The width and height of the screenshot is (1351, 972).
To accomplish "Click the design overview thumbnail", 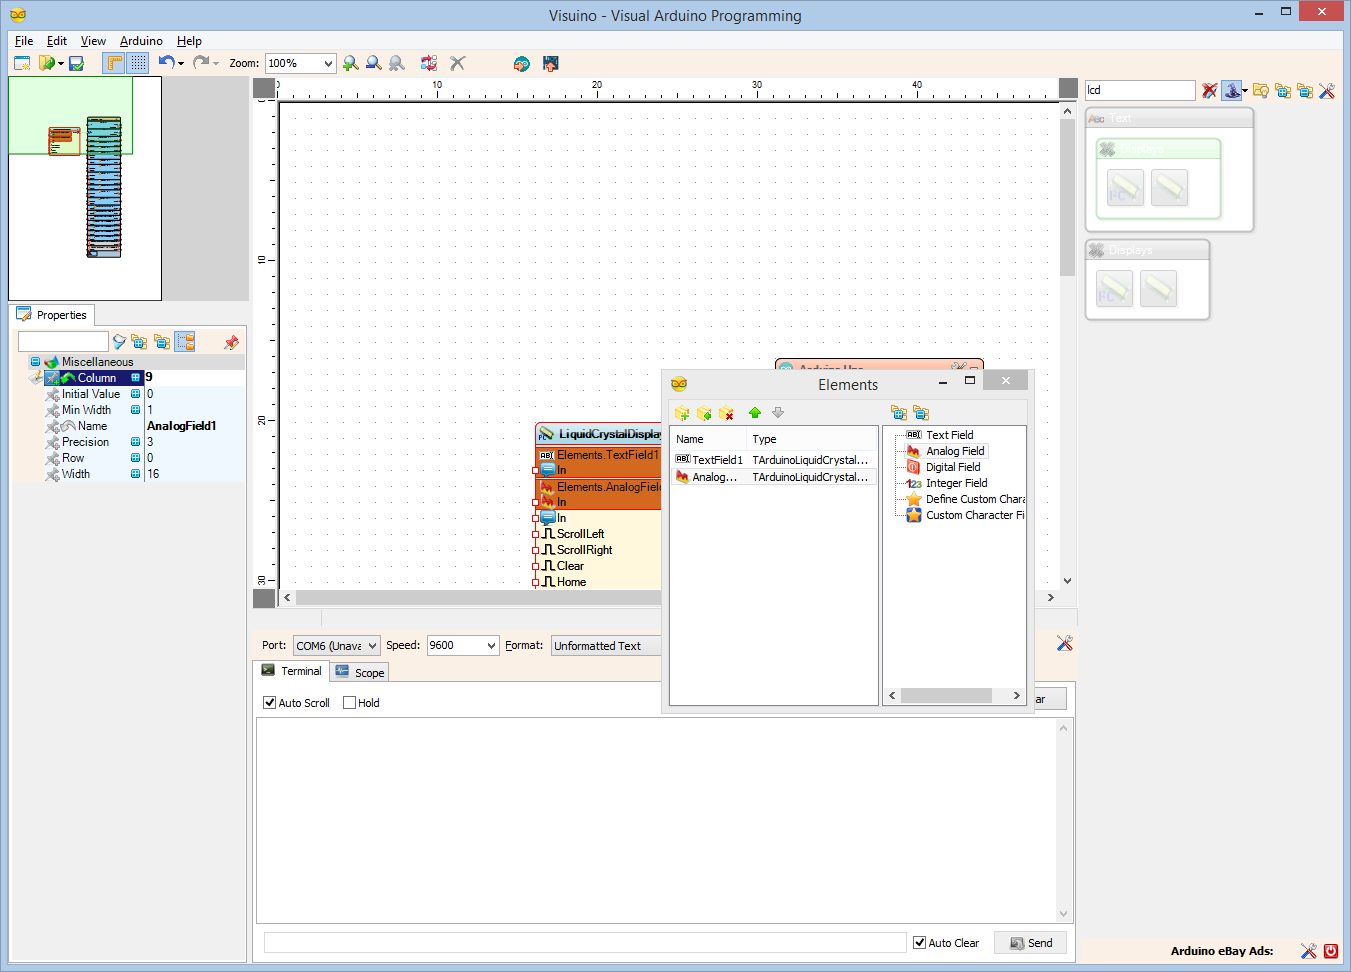I will pyautogui.click(x=85, y=189).
